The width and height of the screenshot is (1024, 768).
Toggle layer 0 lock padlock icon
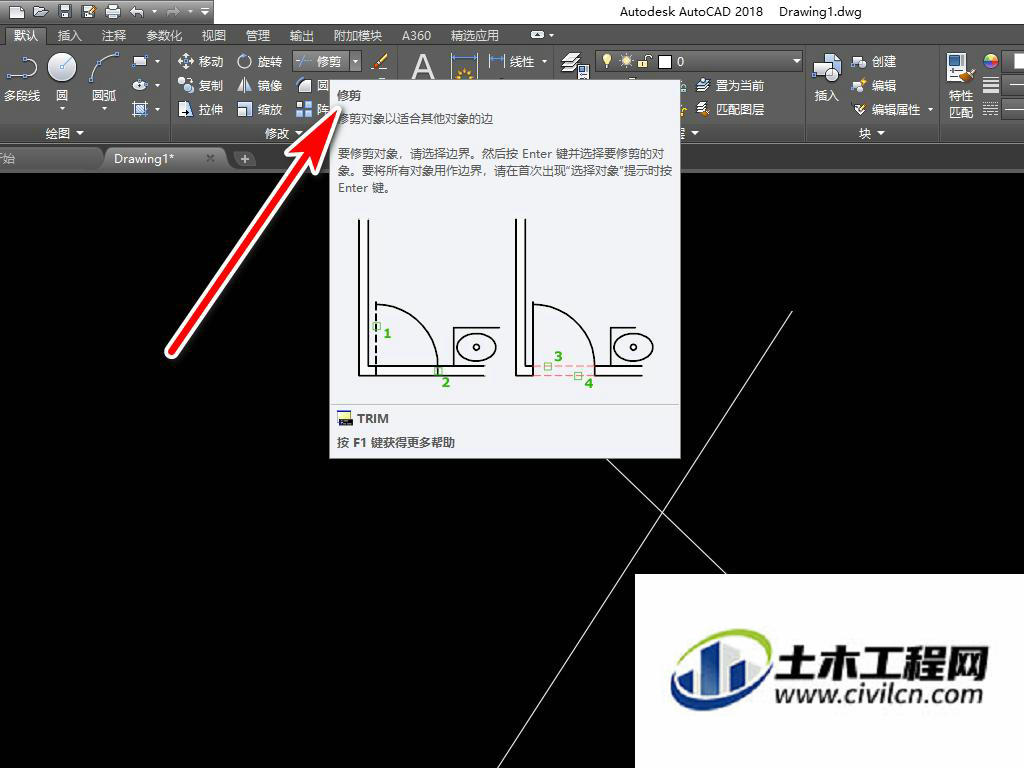tap(645, 61)
